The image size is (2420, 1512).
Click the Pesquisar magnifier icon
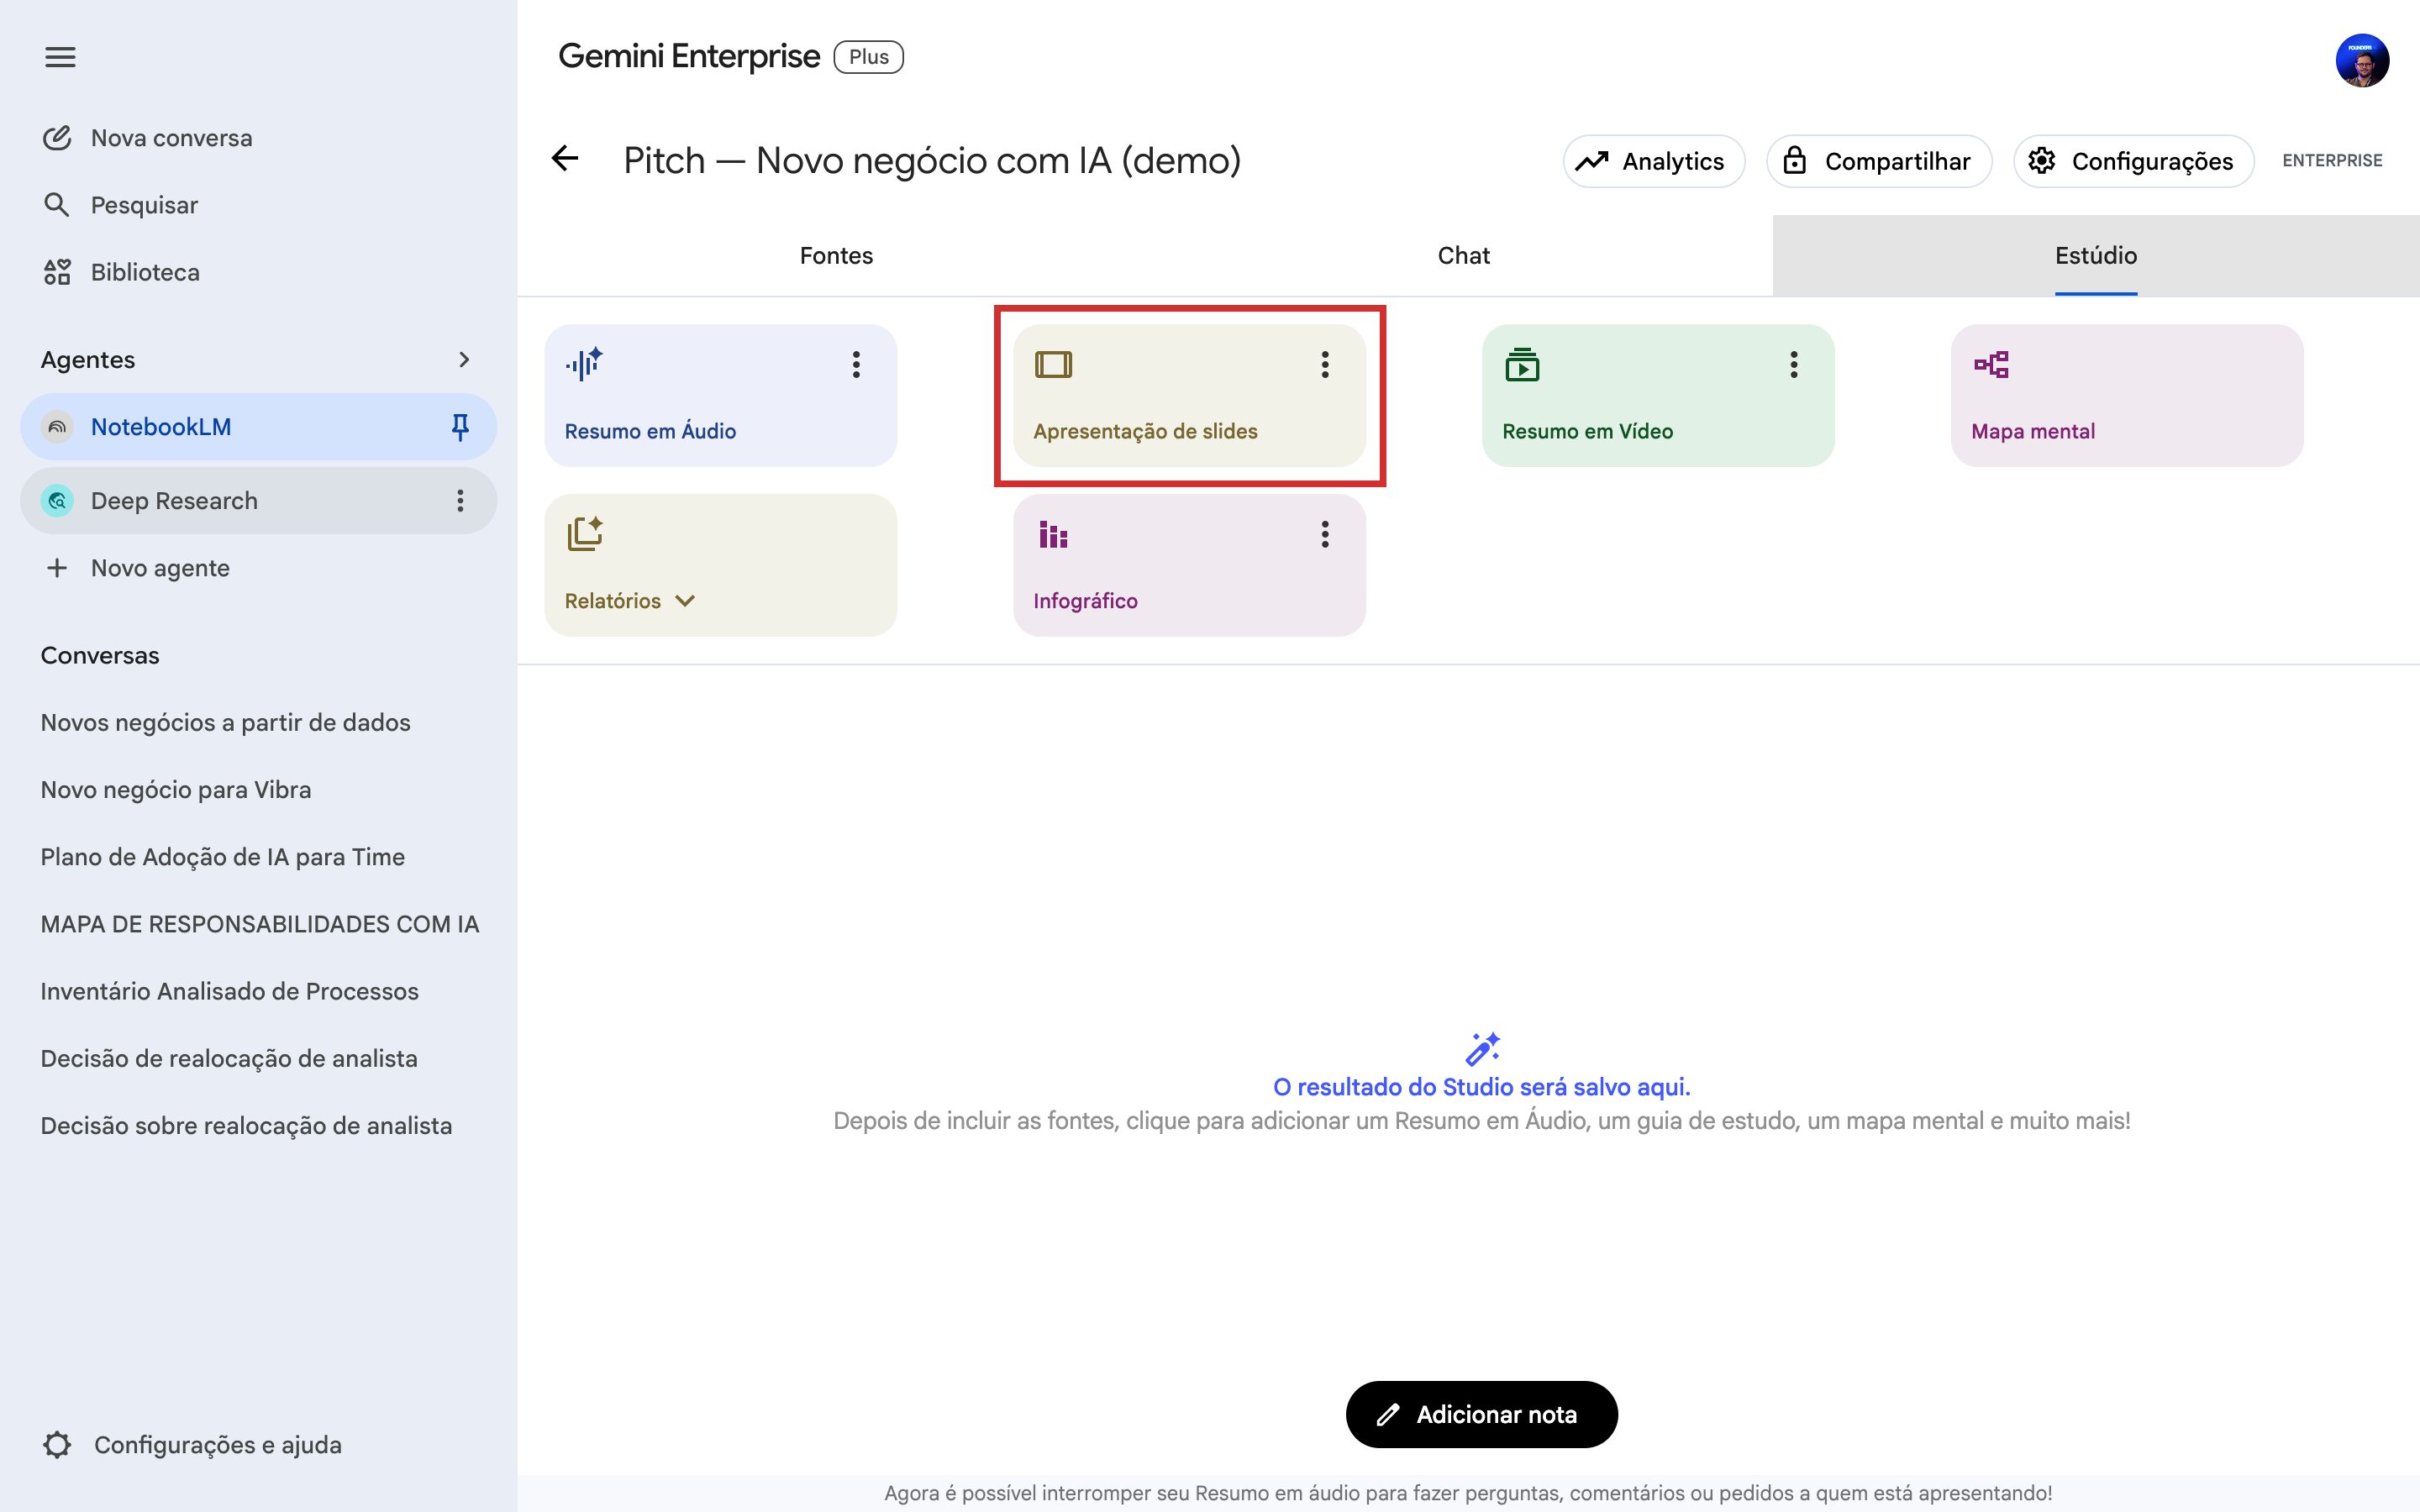[57, 205]
